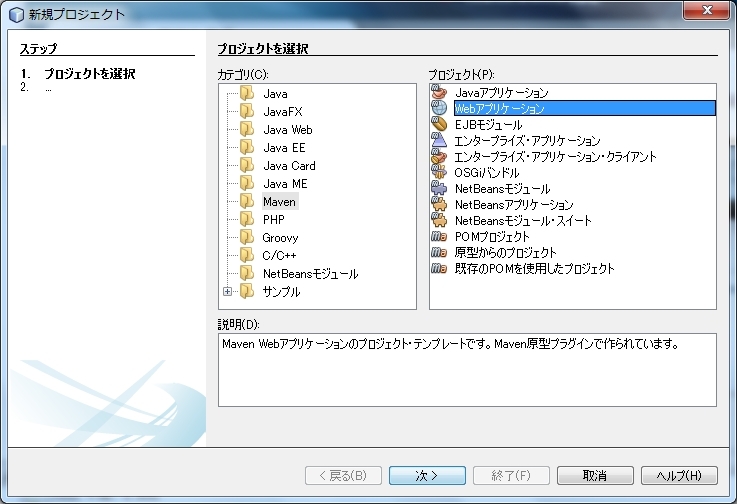Viewport: 737px width, 504px height.
Task: Select the Java ME category
Action: click(285, 183)
